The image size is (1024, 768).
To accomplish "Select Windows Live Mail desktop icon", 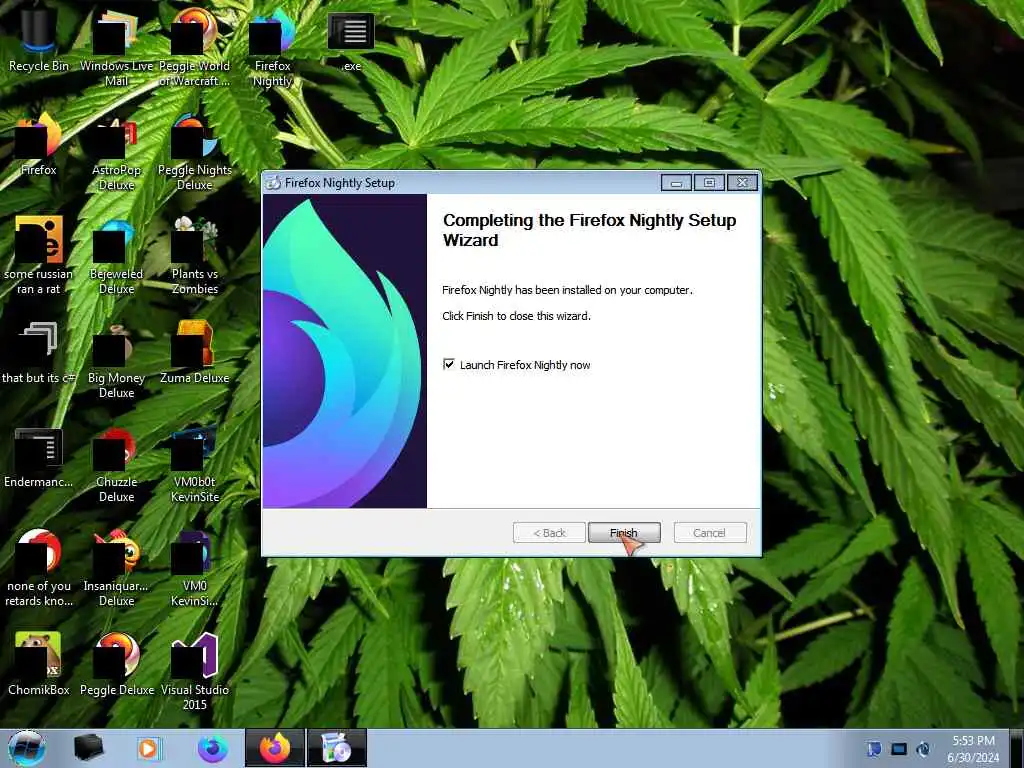I will click(x=116, y=47).
